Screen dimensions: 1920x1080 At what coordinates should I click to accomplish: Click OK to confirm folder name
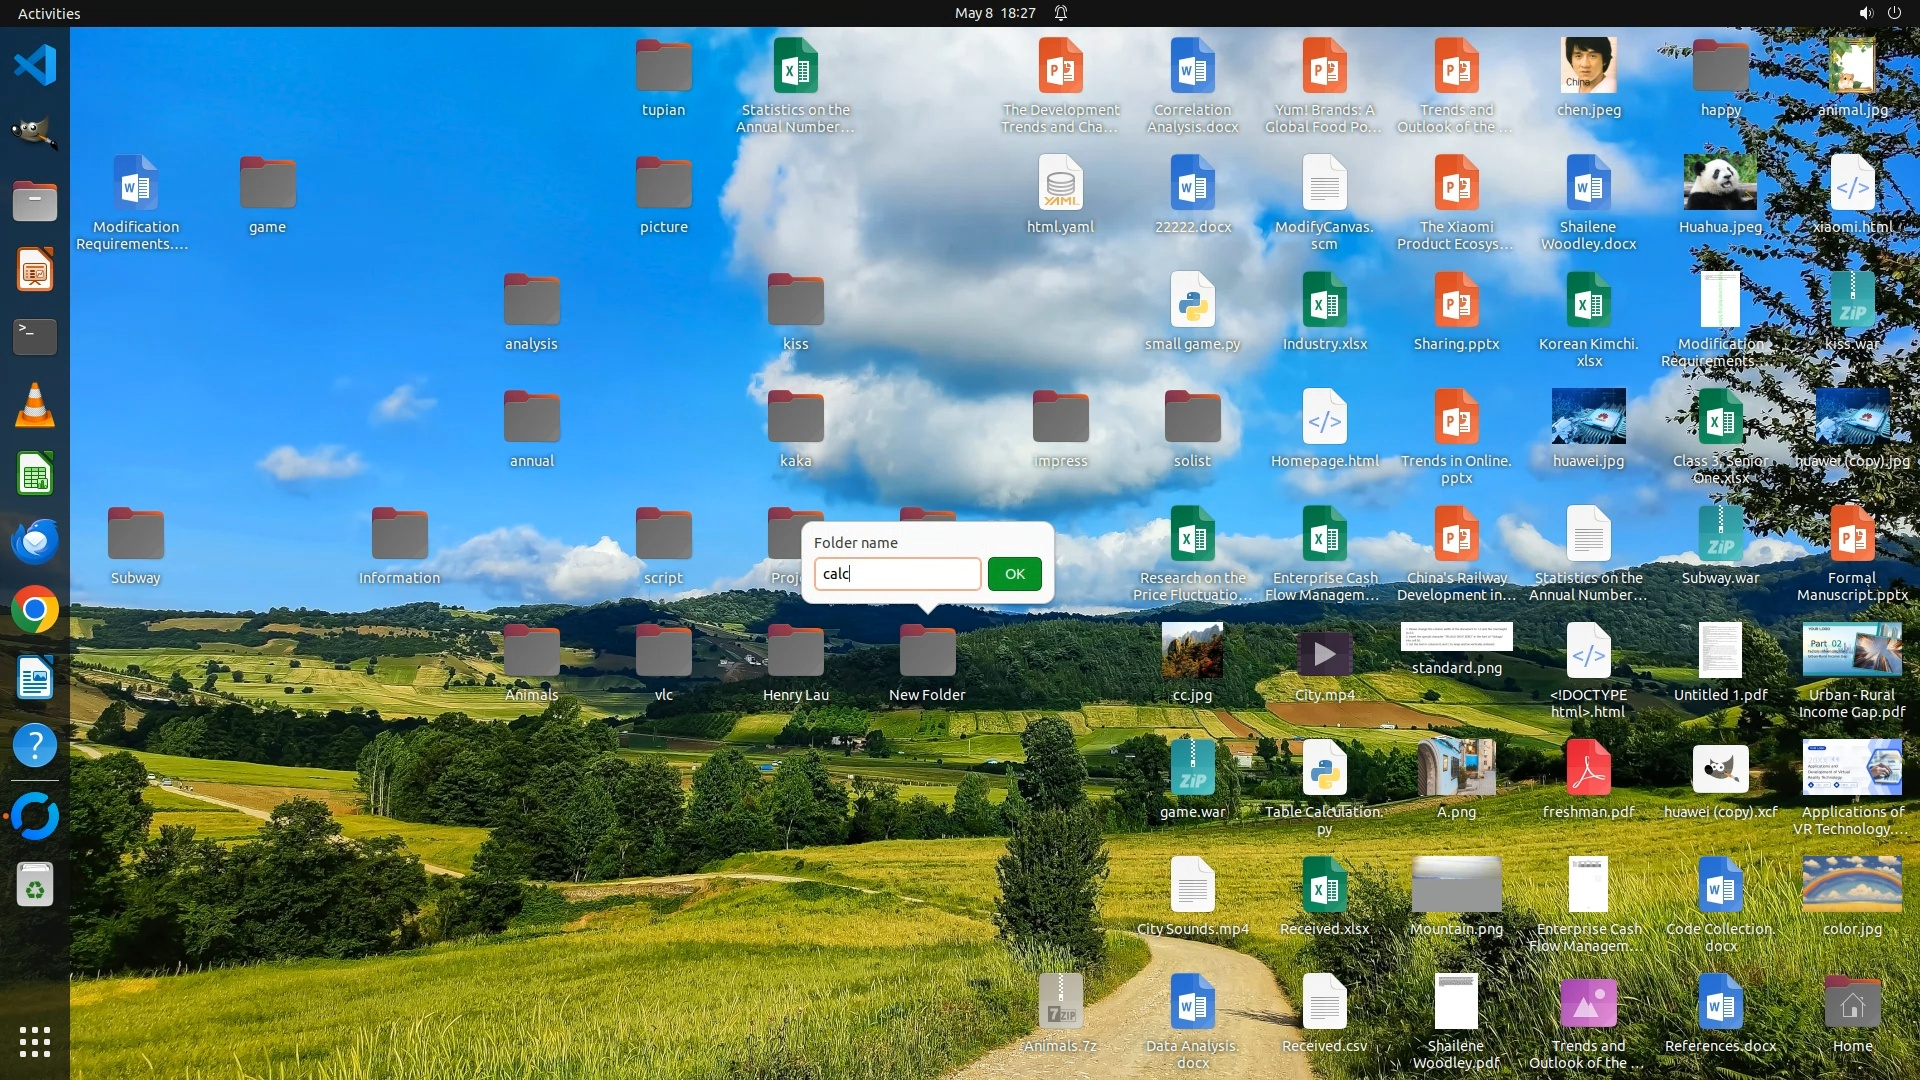1014,574
